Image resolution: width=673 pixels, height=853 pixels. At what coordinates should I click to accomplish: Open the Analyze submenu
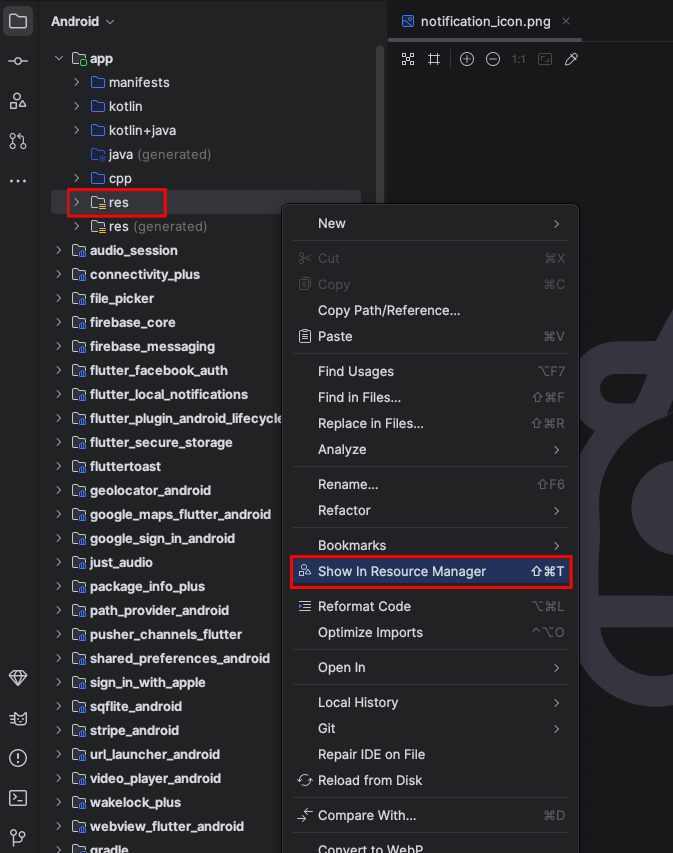pos(430,450)
